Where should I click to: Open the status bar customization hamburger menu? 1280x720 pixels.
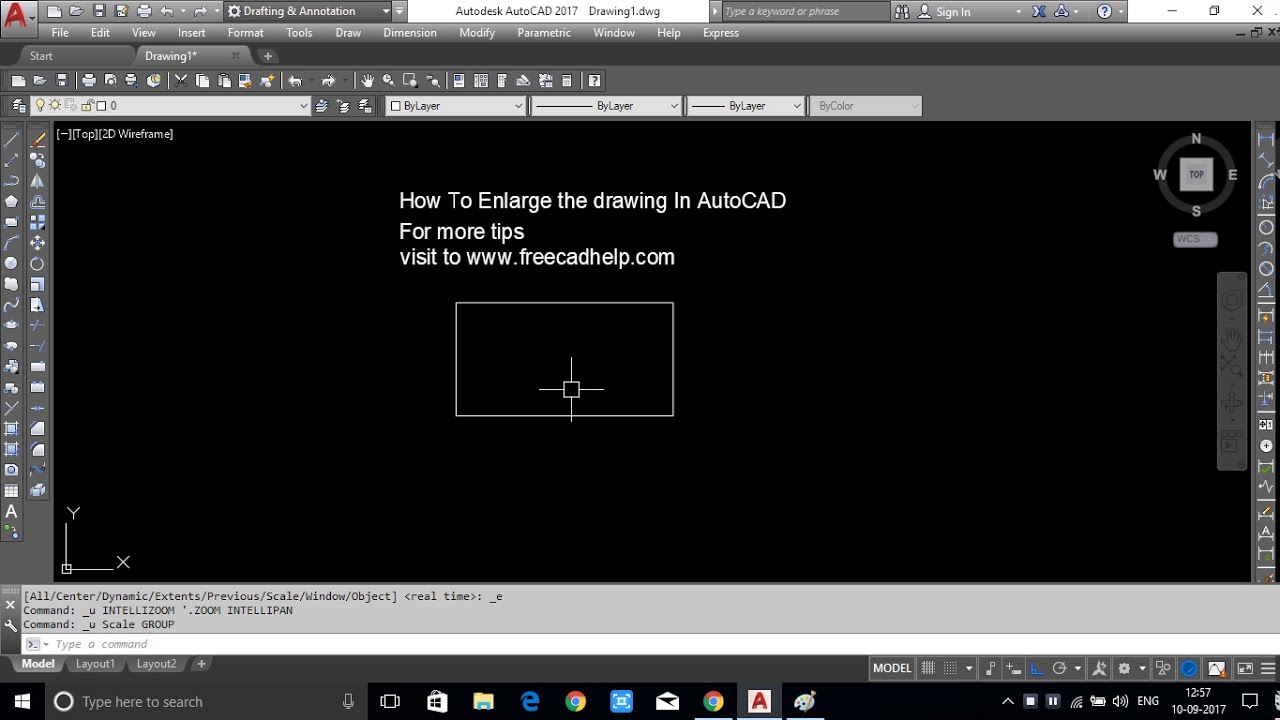[1268, 668]
